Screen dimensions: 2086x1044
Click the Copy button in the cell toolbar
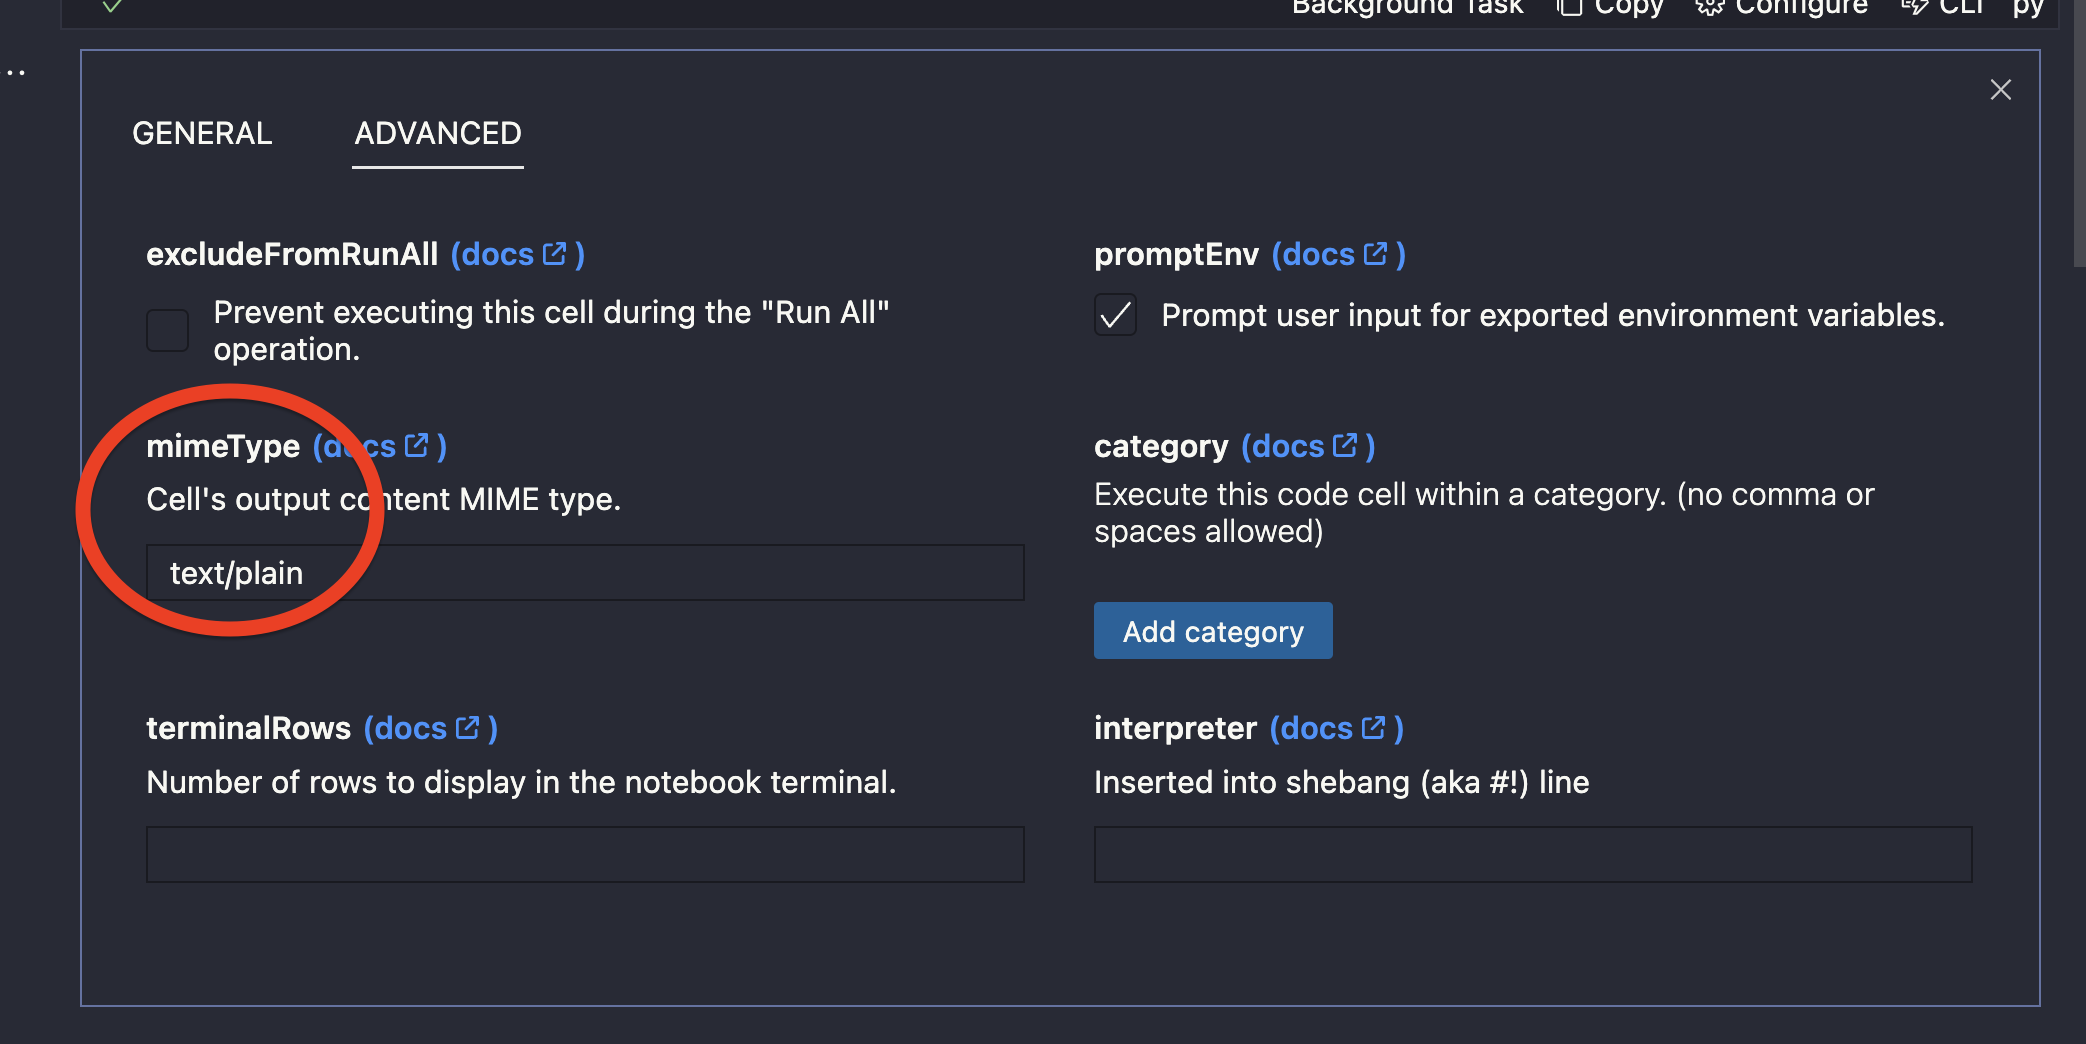click(x=1609, y=8)
